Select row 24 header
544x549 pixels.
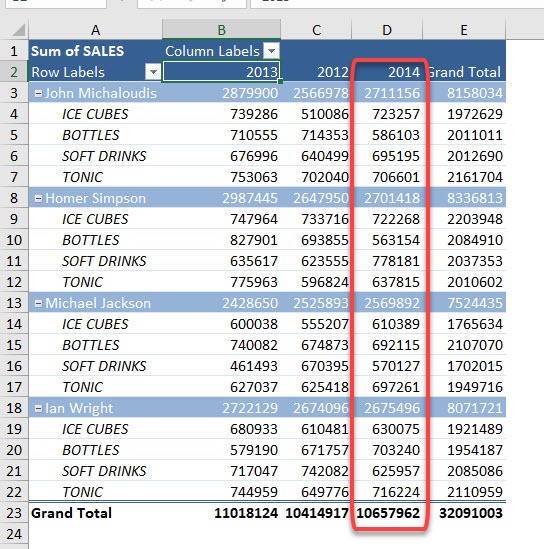tap(14, 534)
